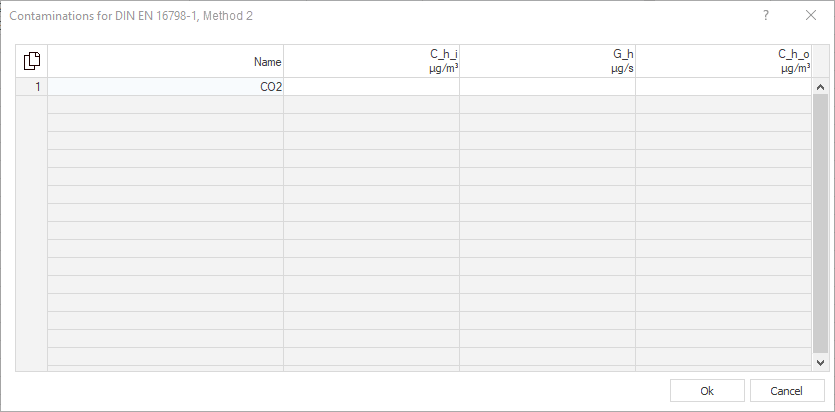Click the C_h_o cell for CO2
The height and width of the screenshot is (412, 835).
coord(724,87)
